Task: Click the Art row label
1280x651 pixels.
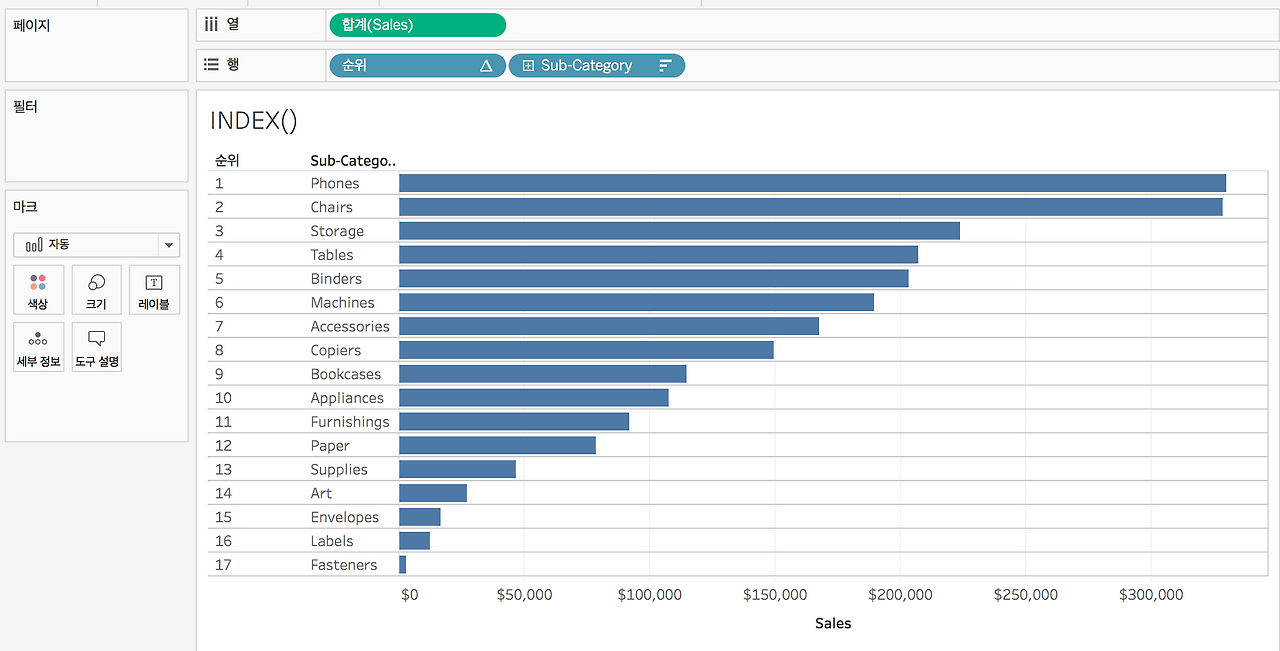Action: (x=321, y=493)
